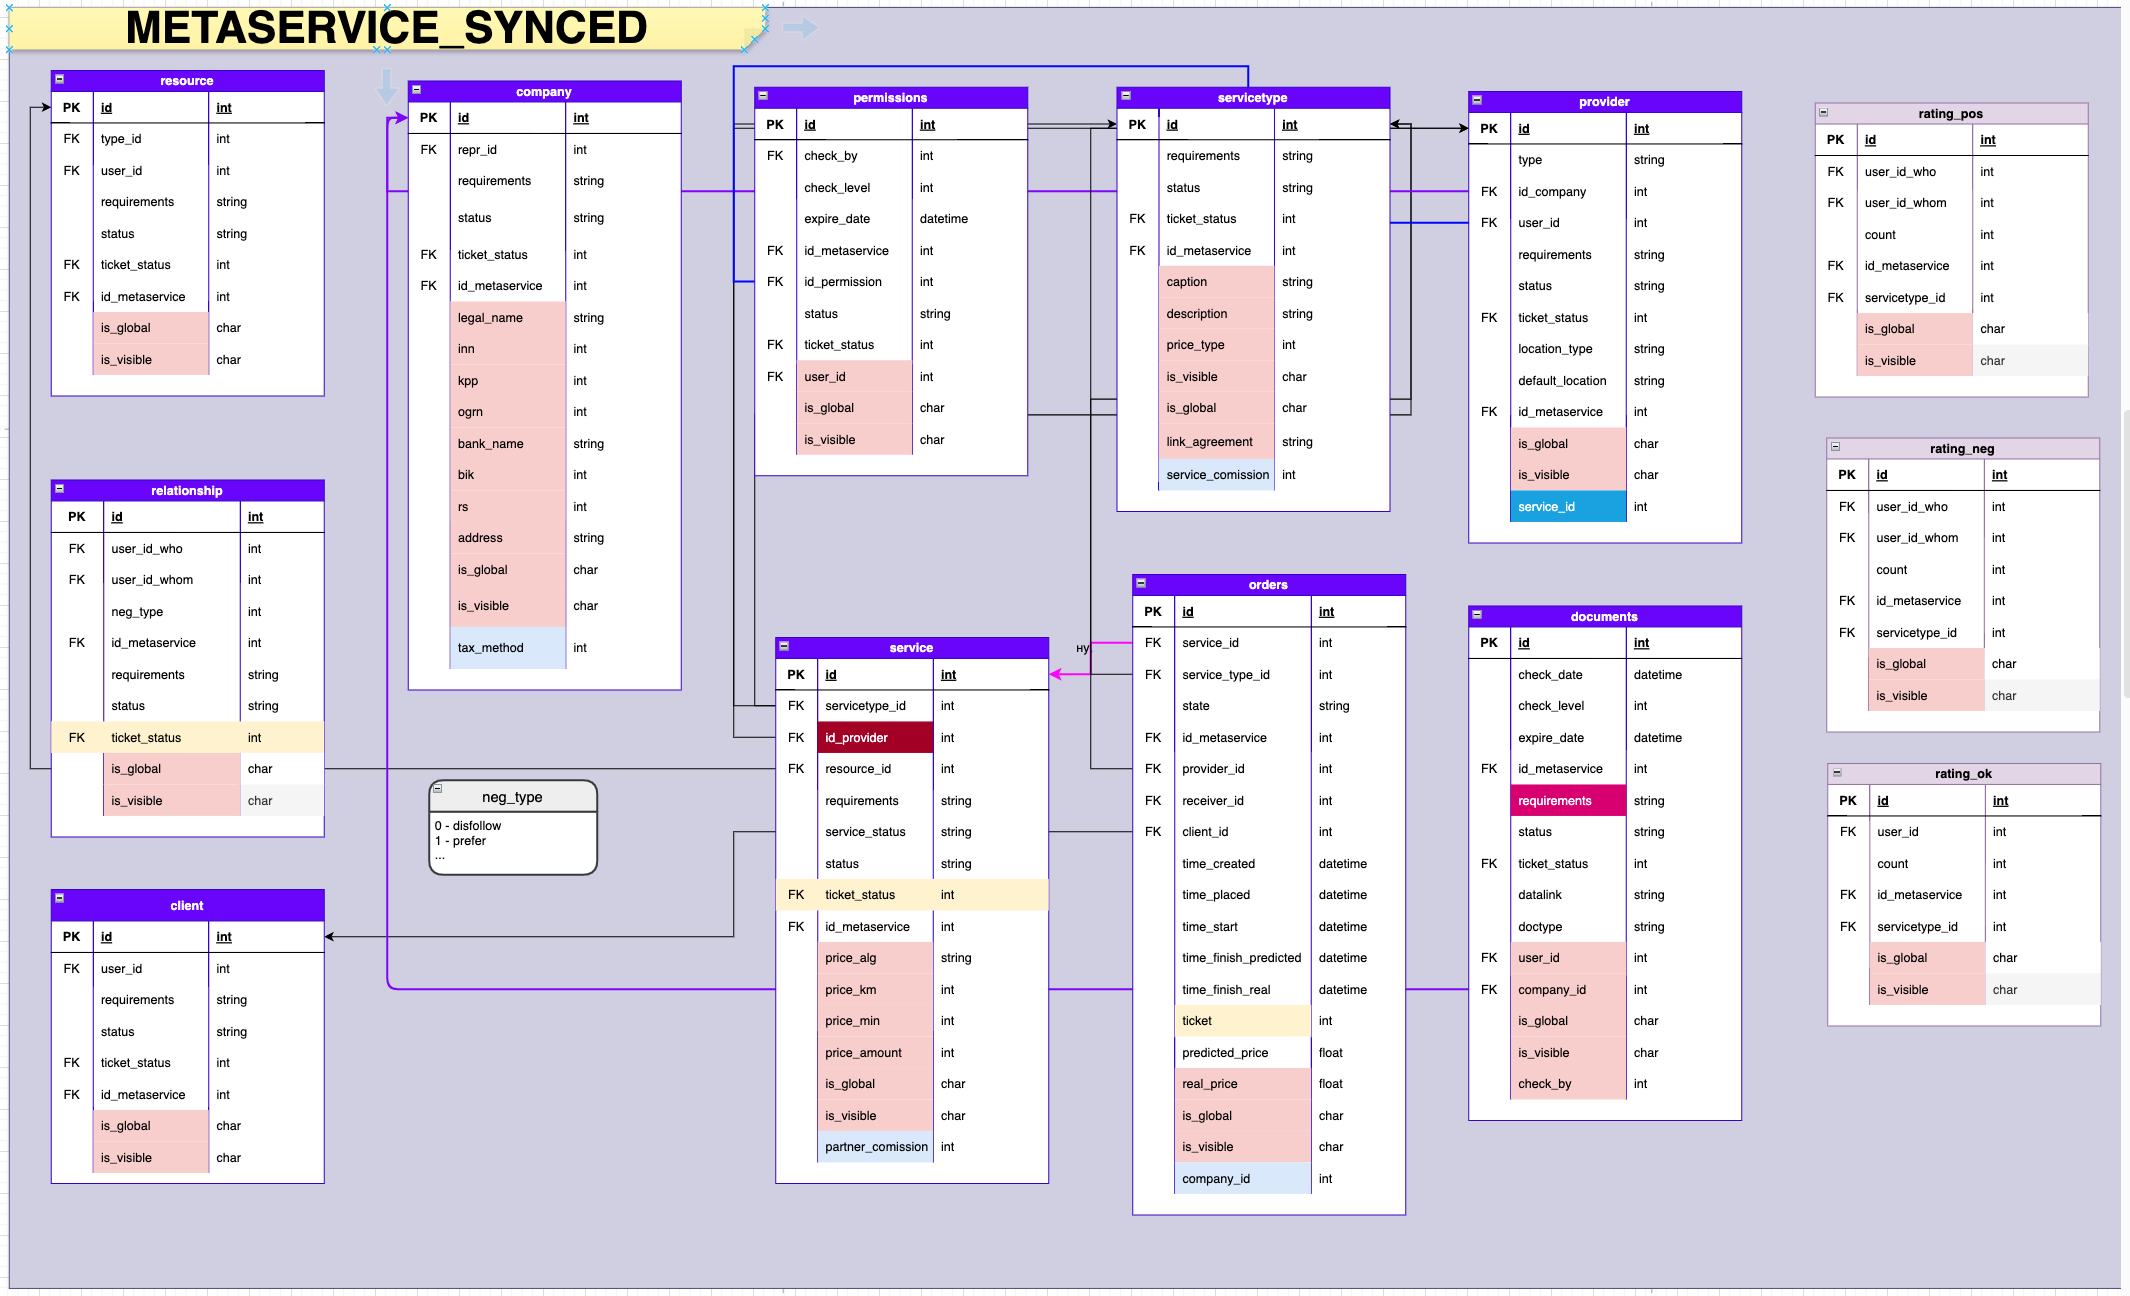Viewport: 2130px width, 1296px height.
Task: Click the relationship table title
Action: tap(187, 490)
